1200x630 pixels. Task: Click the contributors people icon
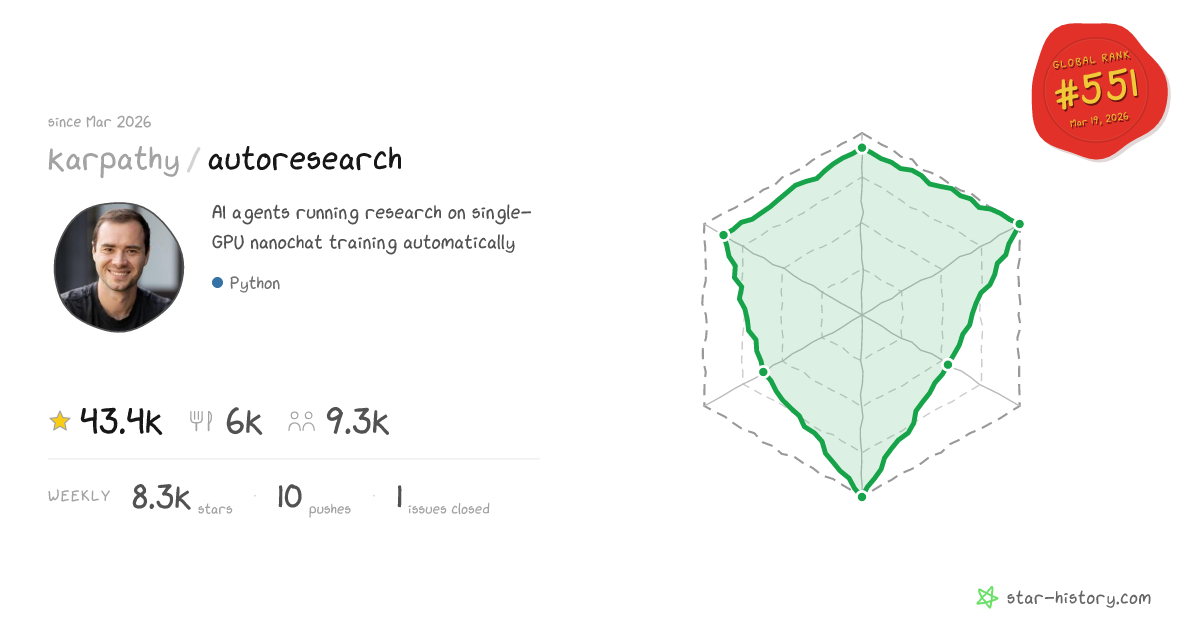[x=301, y=422]
